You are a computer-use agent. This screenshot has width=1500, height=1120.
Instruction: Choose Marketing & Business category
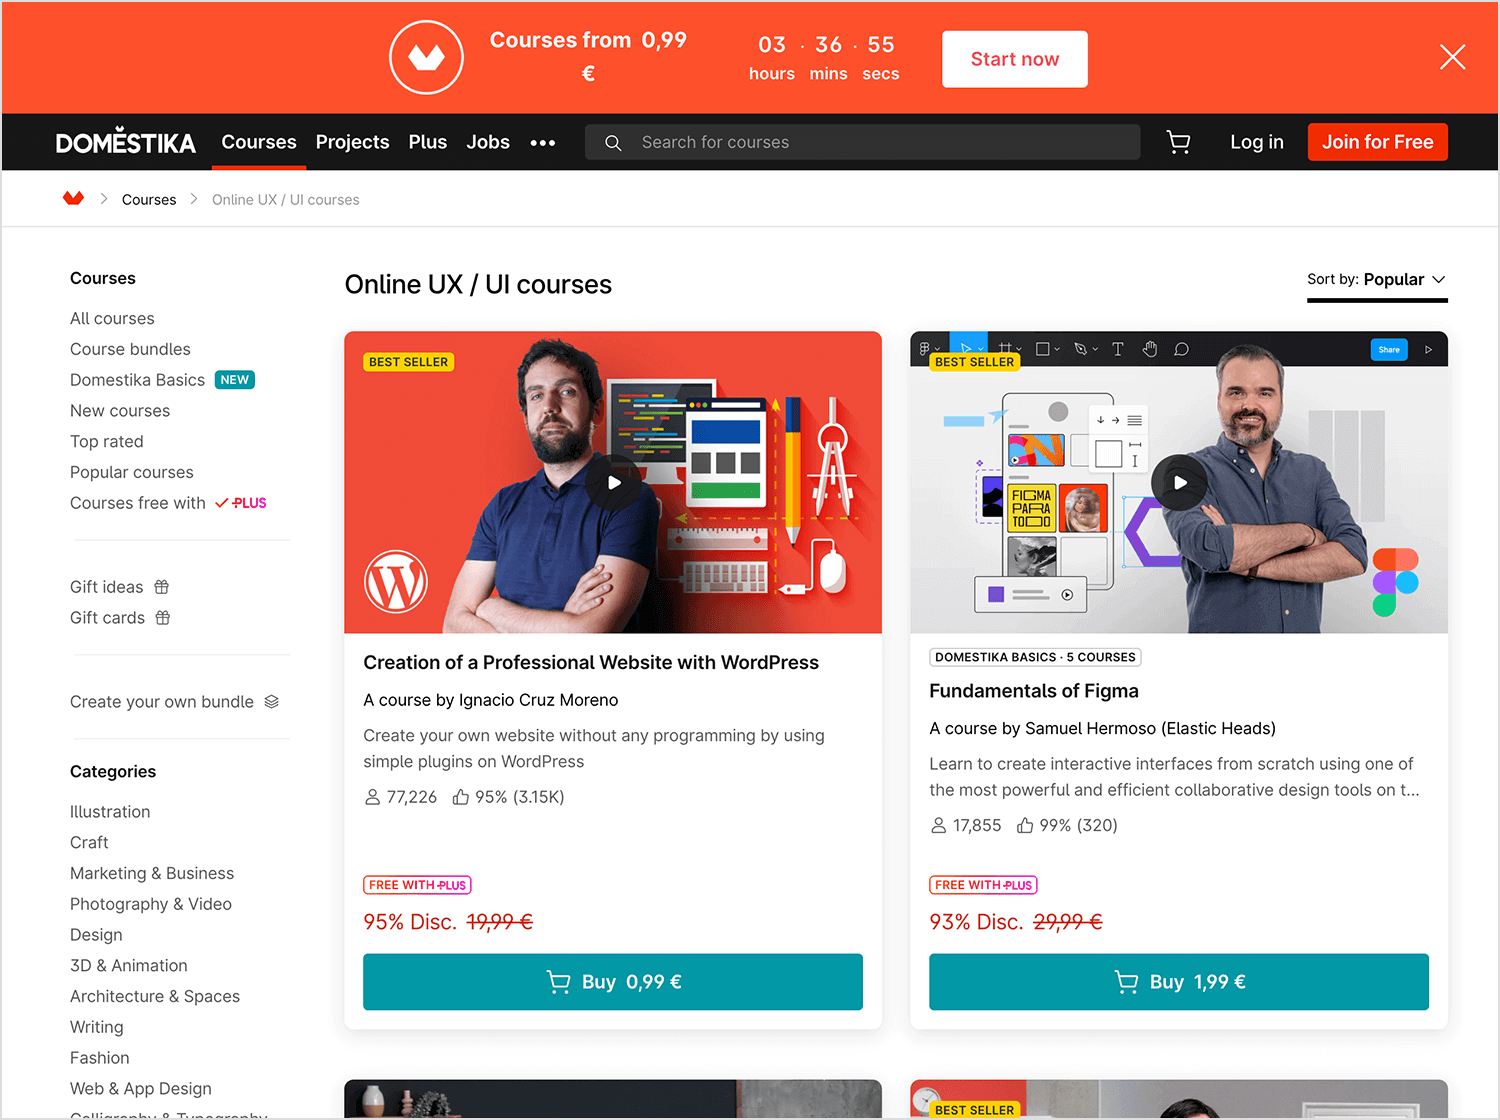click(152, 873)
